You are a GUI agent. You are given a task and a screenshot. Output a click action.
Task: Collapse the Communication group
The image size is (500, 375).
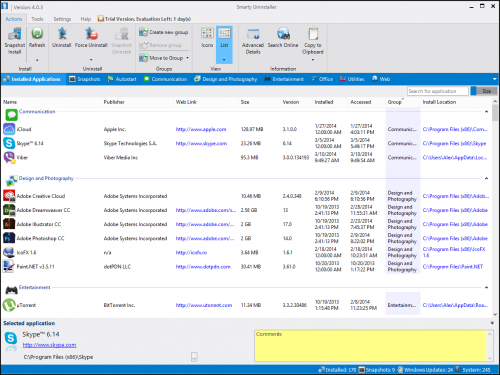[x=486, y=112]
